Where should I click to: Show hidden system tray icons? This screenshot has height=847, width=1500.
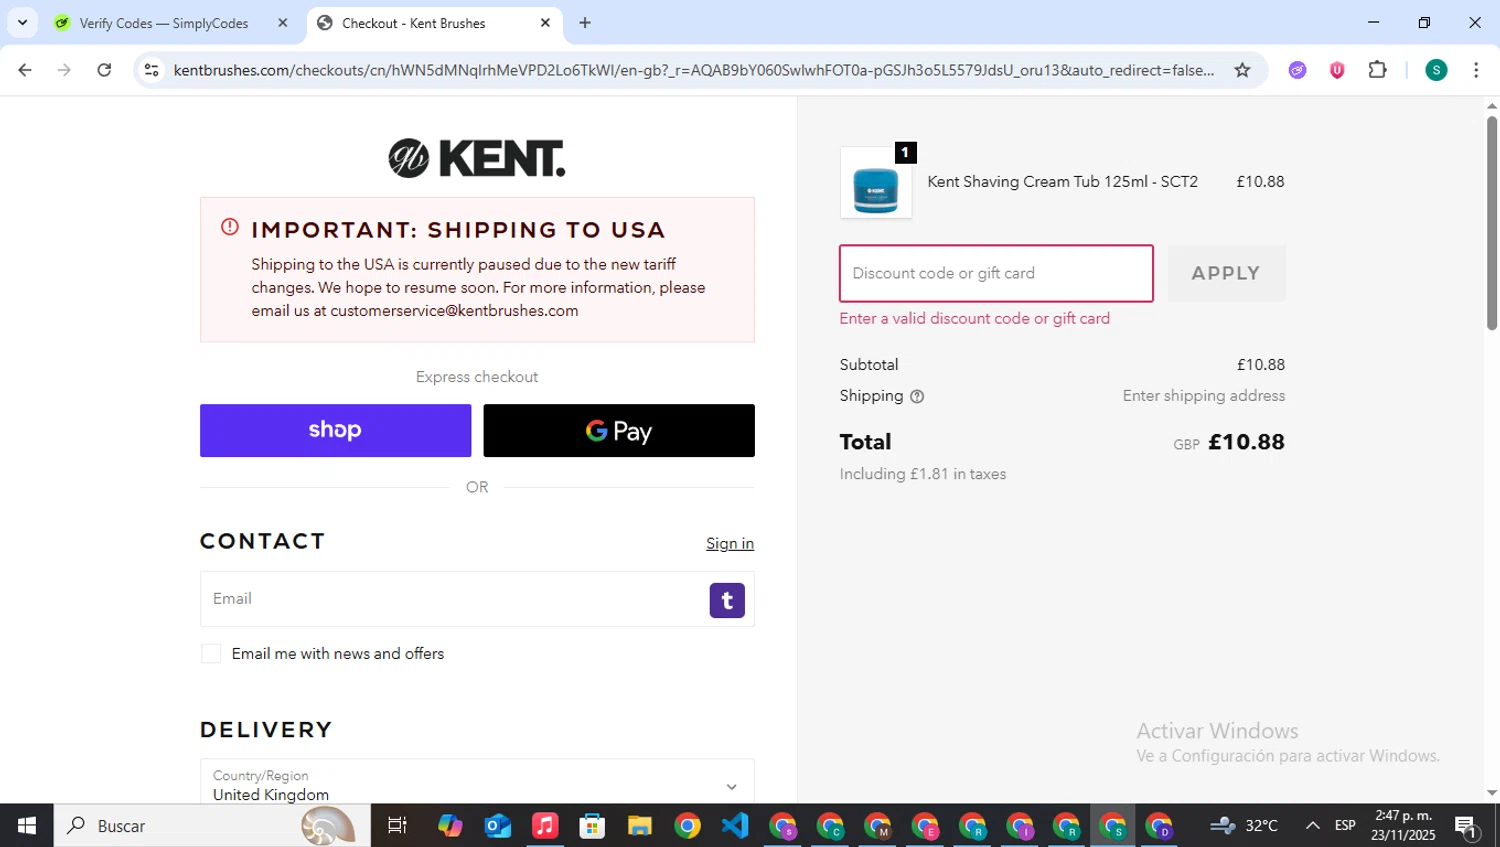pyautogui.click(x=1313, y=826)
